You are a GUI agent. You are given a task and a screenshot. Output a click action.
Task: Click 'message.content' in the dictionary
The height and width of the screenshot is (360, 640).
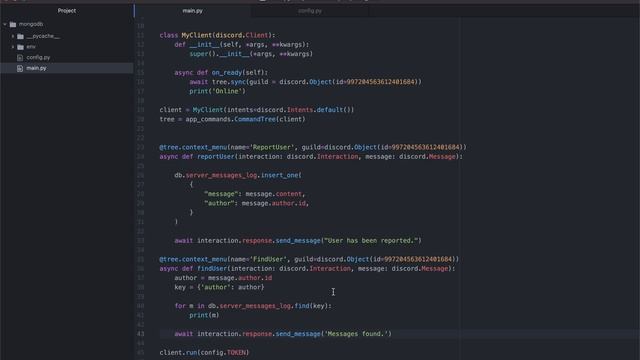(x=273, y=194)
